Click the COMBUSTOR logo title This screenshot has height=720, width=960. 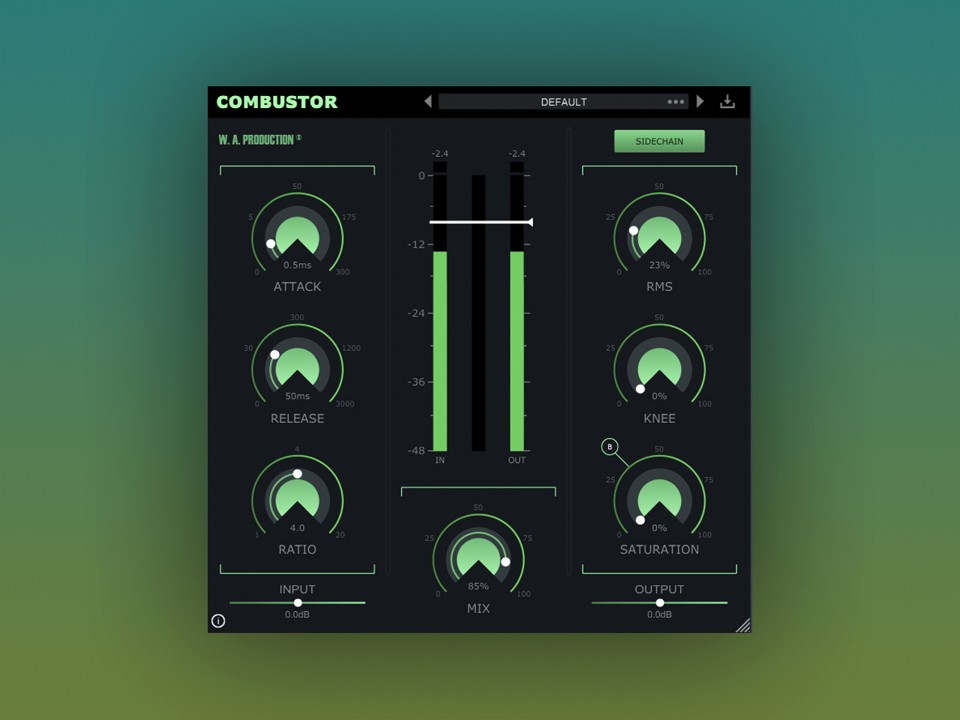pyautogui.click(x=277, y=102)
